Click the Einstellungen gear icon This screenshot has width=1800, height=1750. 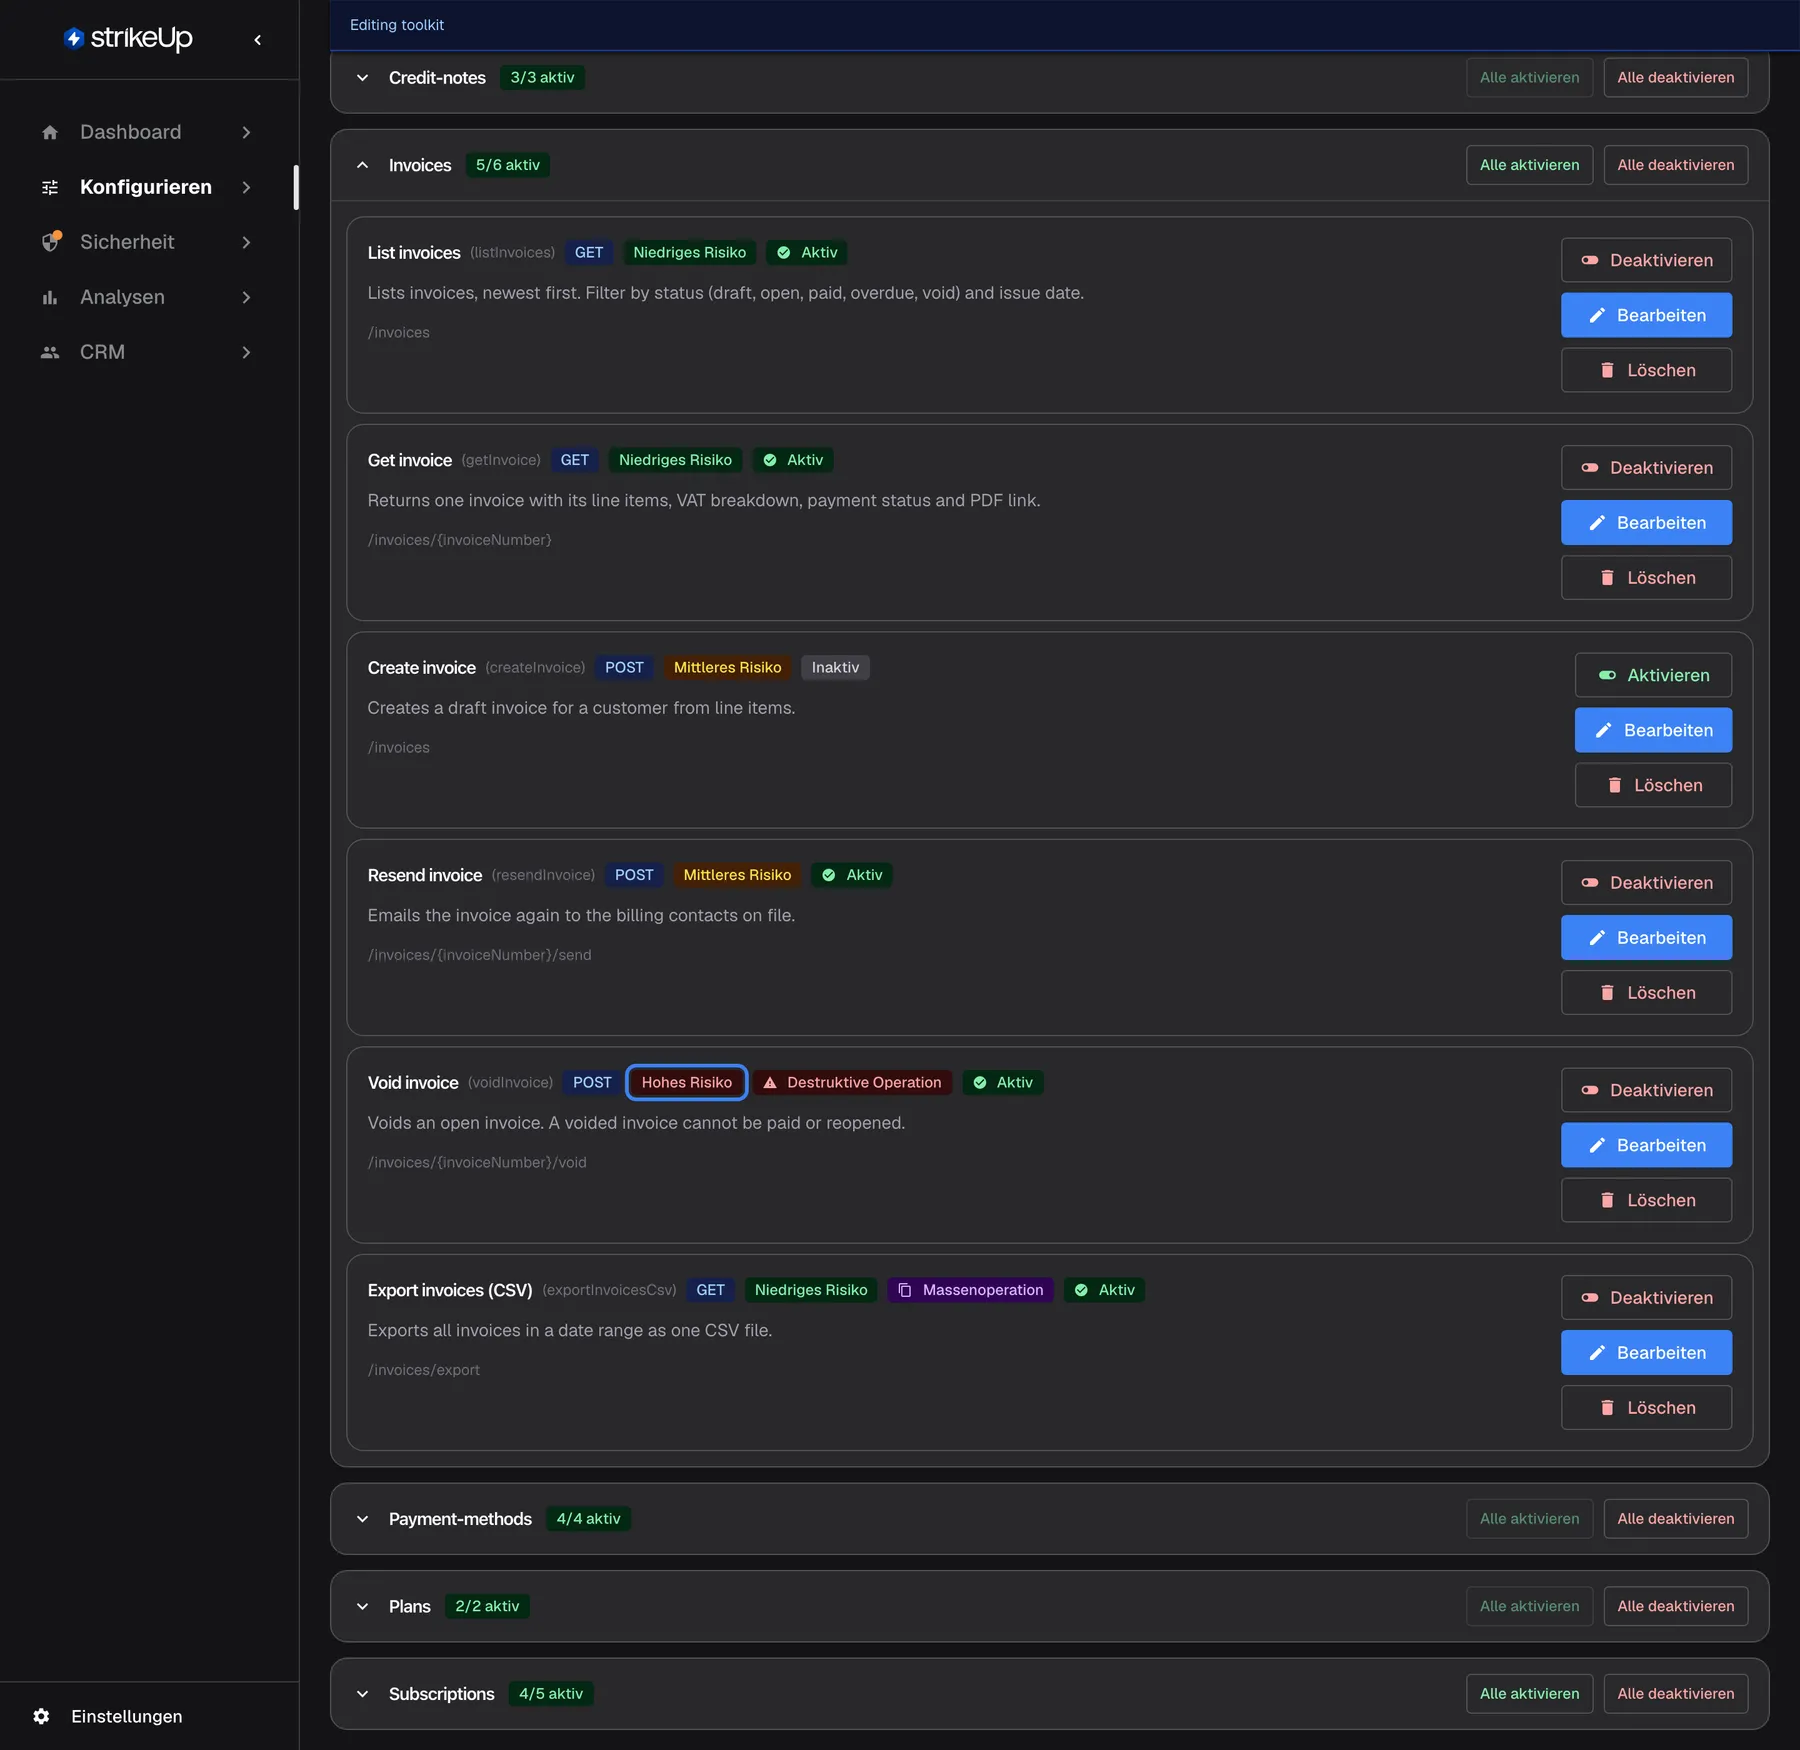pyautogui.click(x=41, y=1716)
